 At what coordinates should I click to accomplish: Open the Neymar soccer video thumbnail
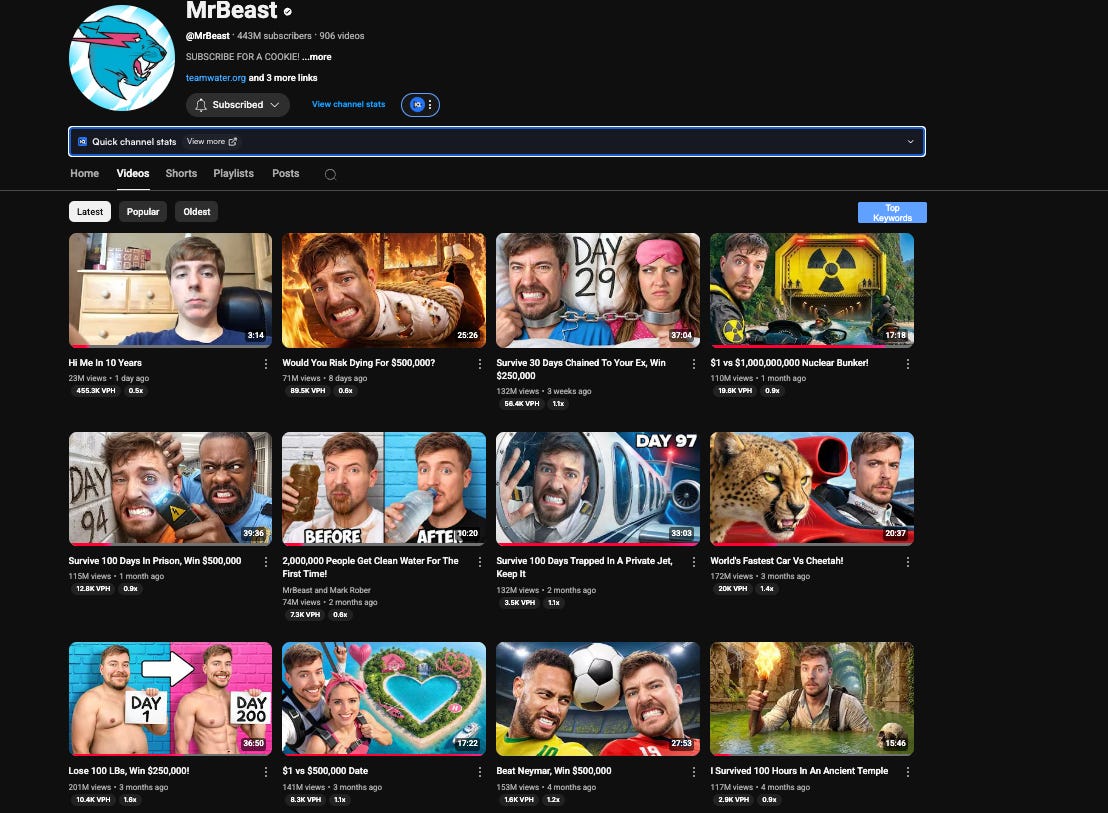(x=598, y=699)
